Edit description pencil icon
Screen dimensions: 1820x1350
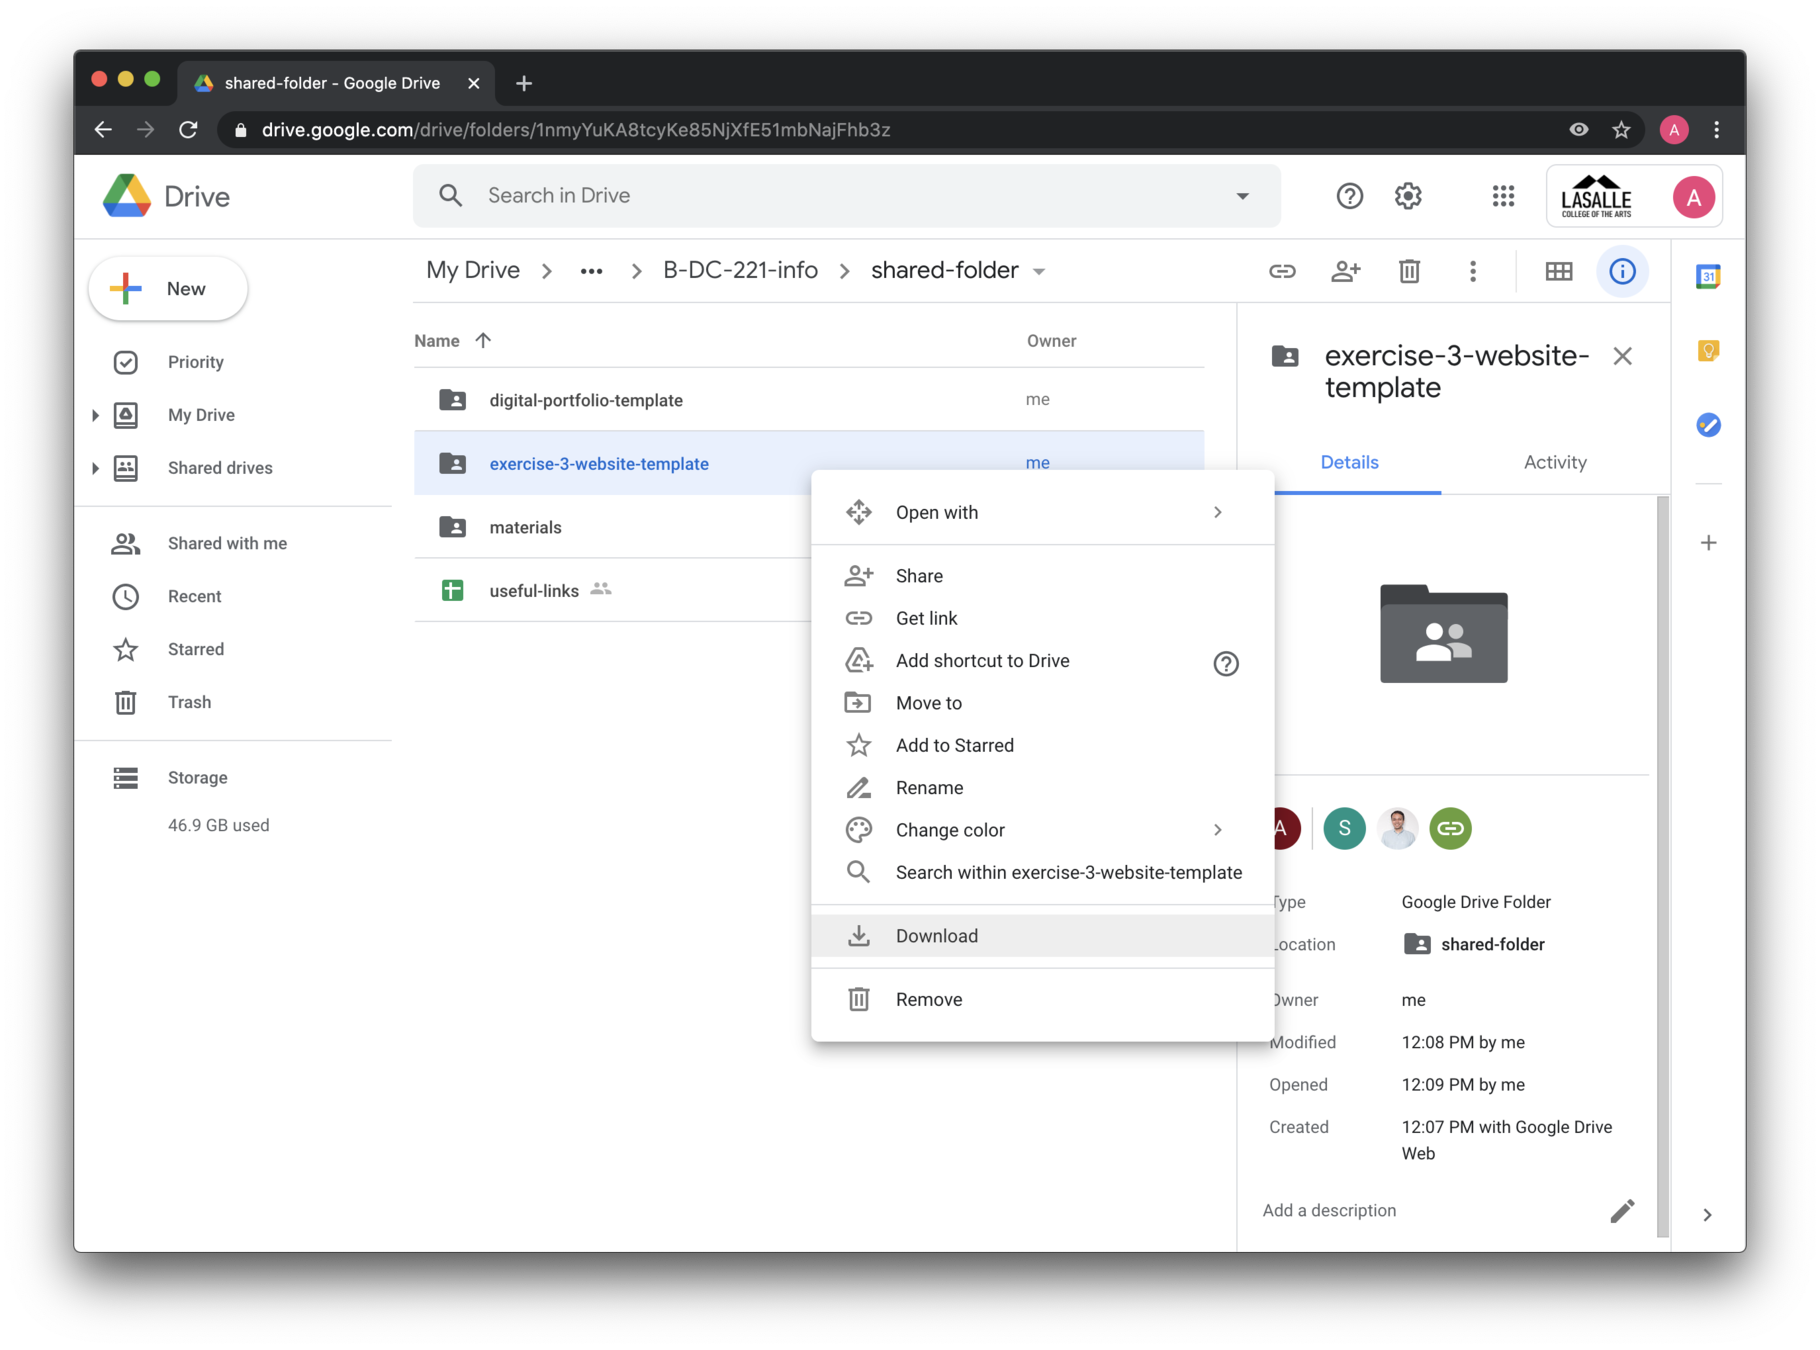point(1622,1210)
